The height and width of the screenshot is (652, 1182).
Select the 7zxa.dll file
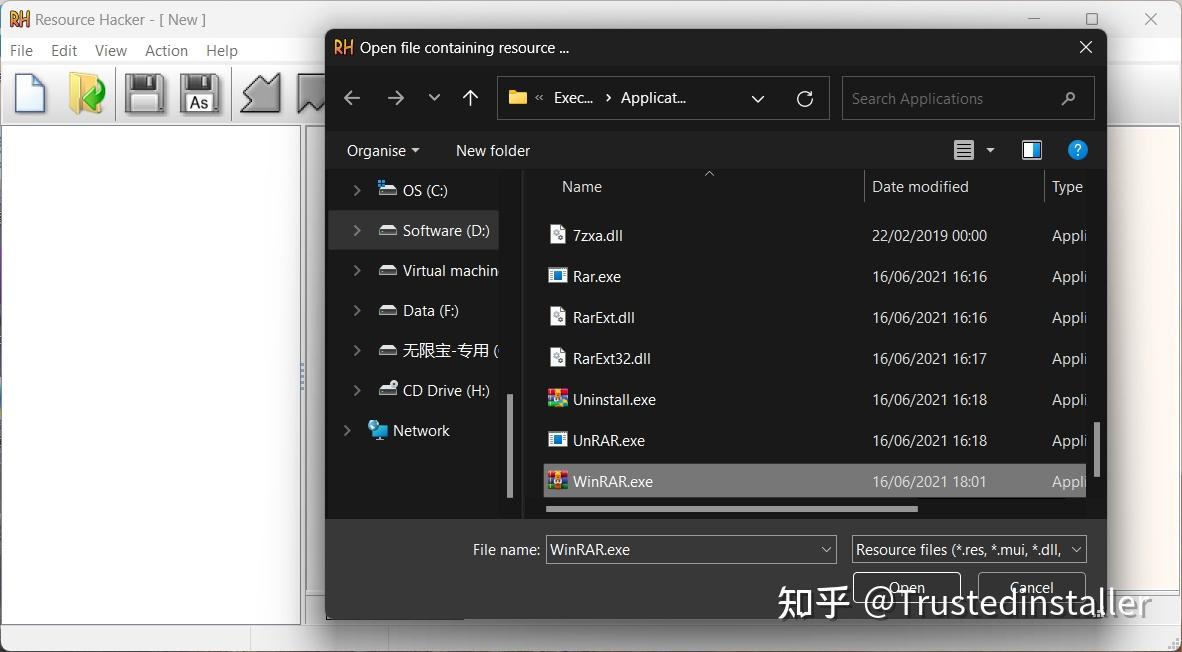pyautogui.click(x=597, y=236)
